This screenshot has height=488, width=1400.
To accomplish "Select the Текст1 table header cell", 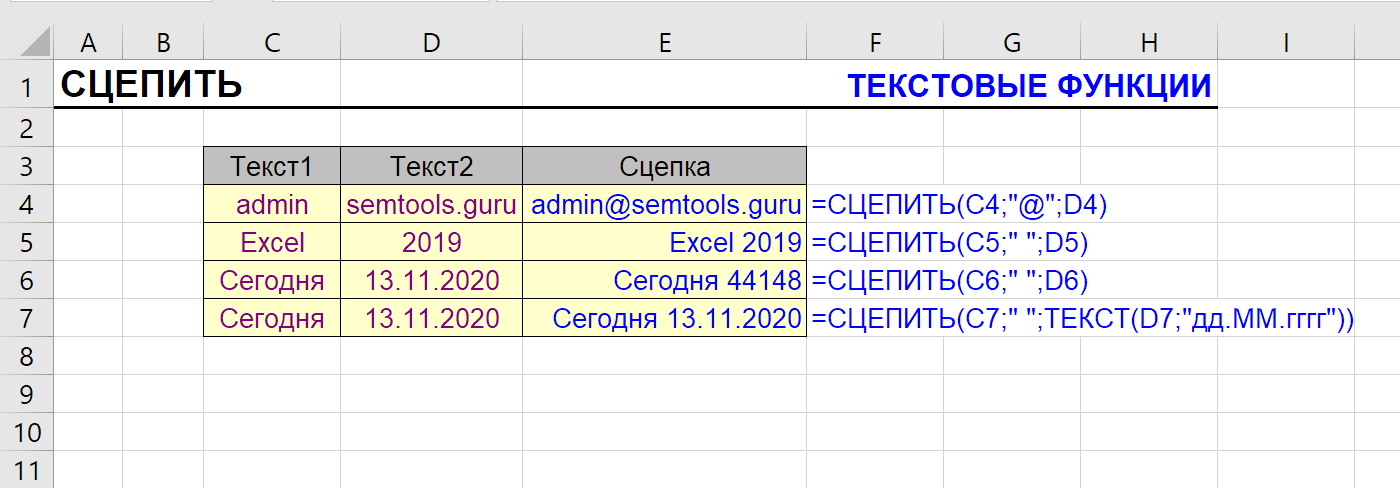I will pos(271,166).
